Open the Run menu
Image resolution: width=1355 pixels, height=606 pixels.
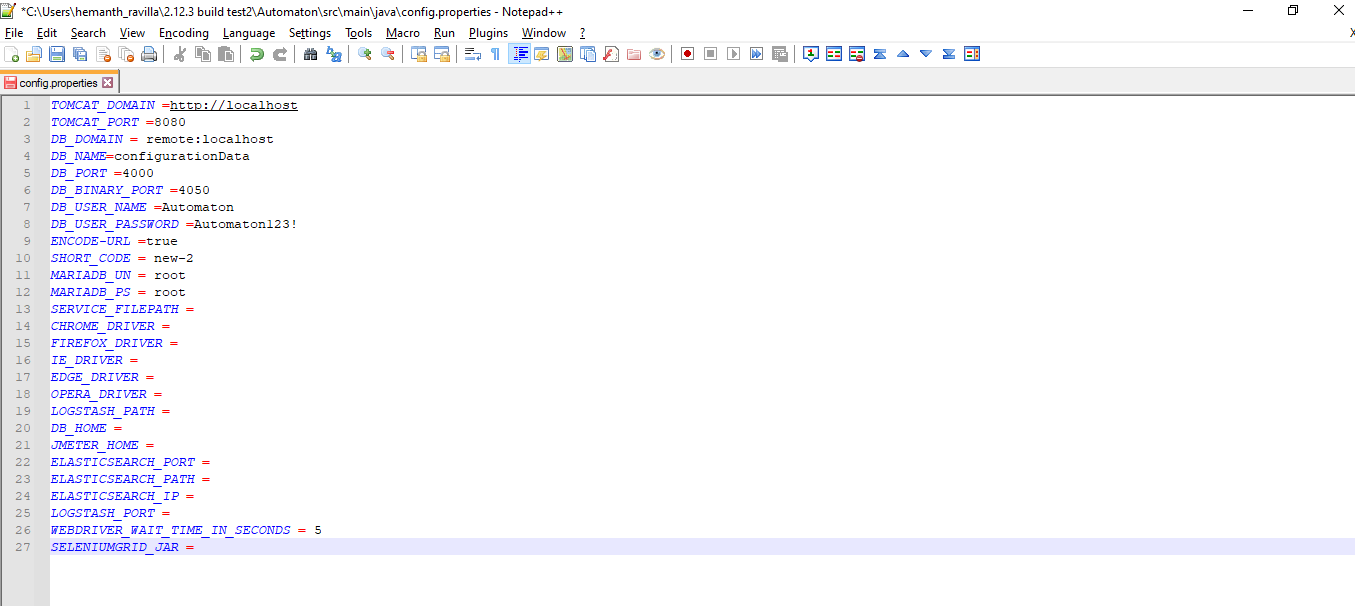coord(444,33)
